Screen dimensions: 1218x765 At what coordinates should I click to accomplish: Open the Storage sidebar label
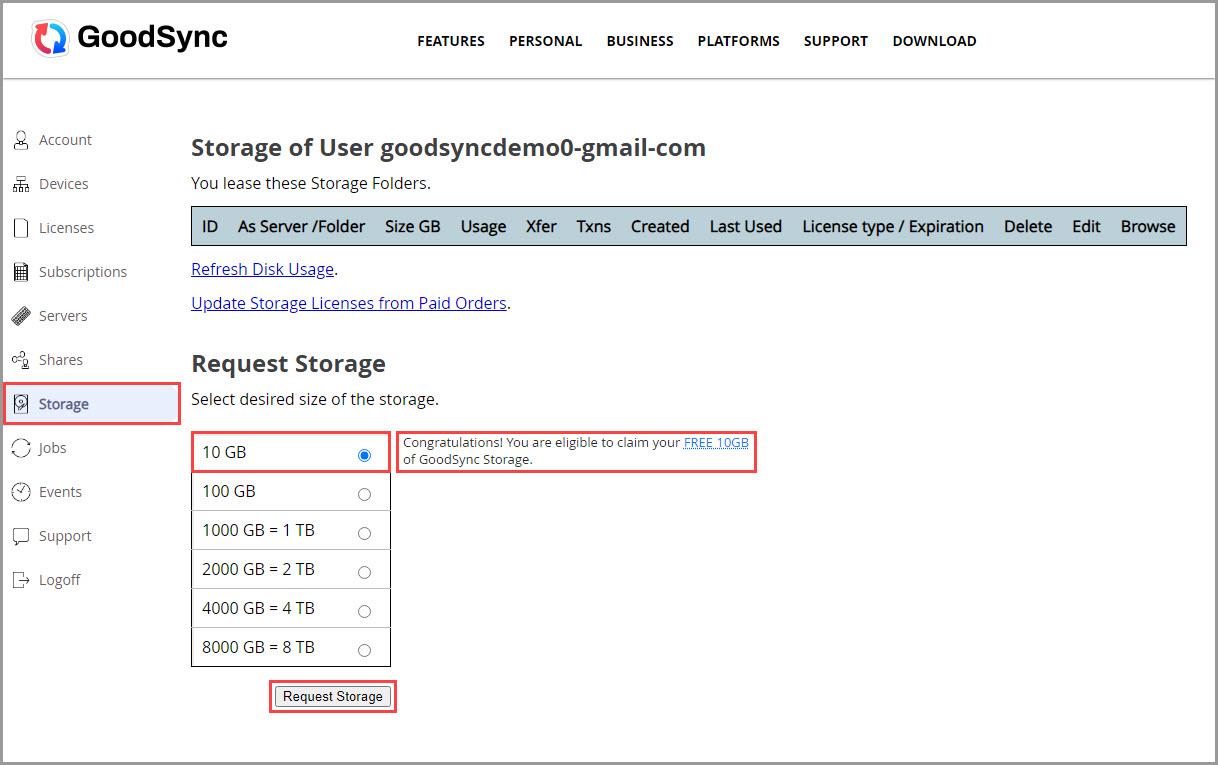[x=64, y=404]
